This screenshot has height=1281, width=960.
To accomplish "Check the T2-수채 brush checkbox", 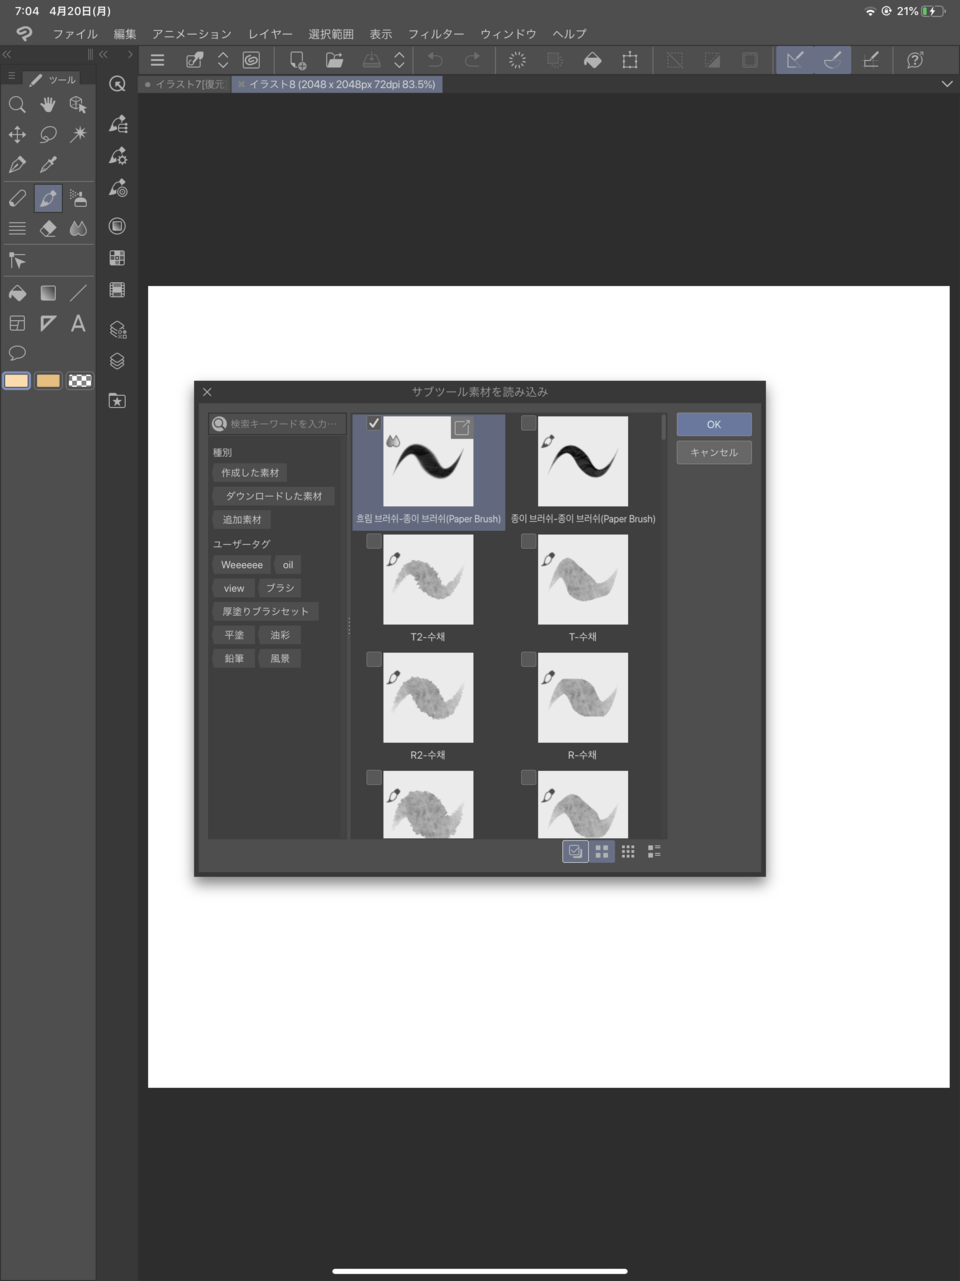I will tap(374, 542).
